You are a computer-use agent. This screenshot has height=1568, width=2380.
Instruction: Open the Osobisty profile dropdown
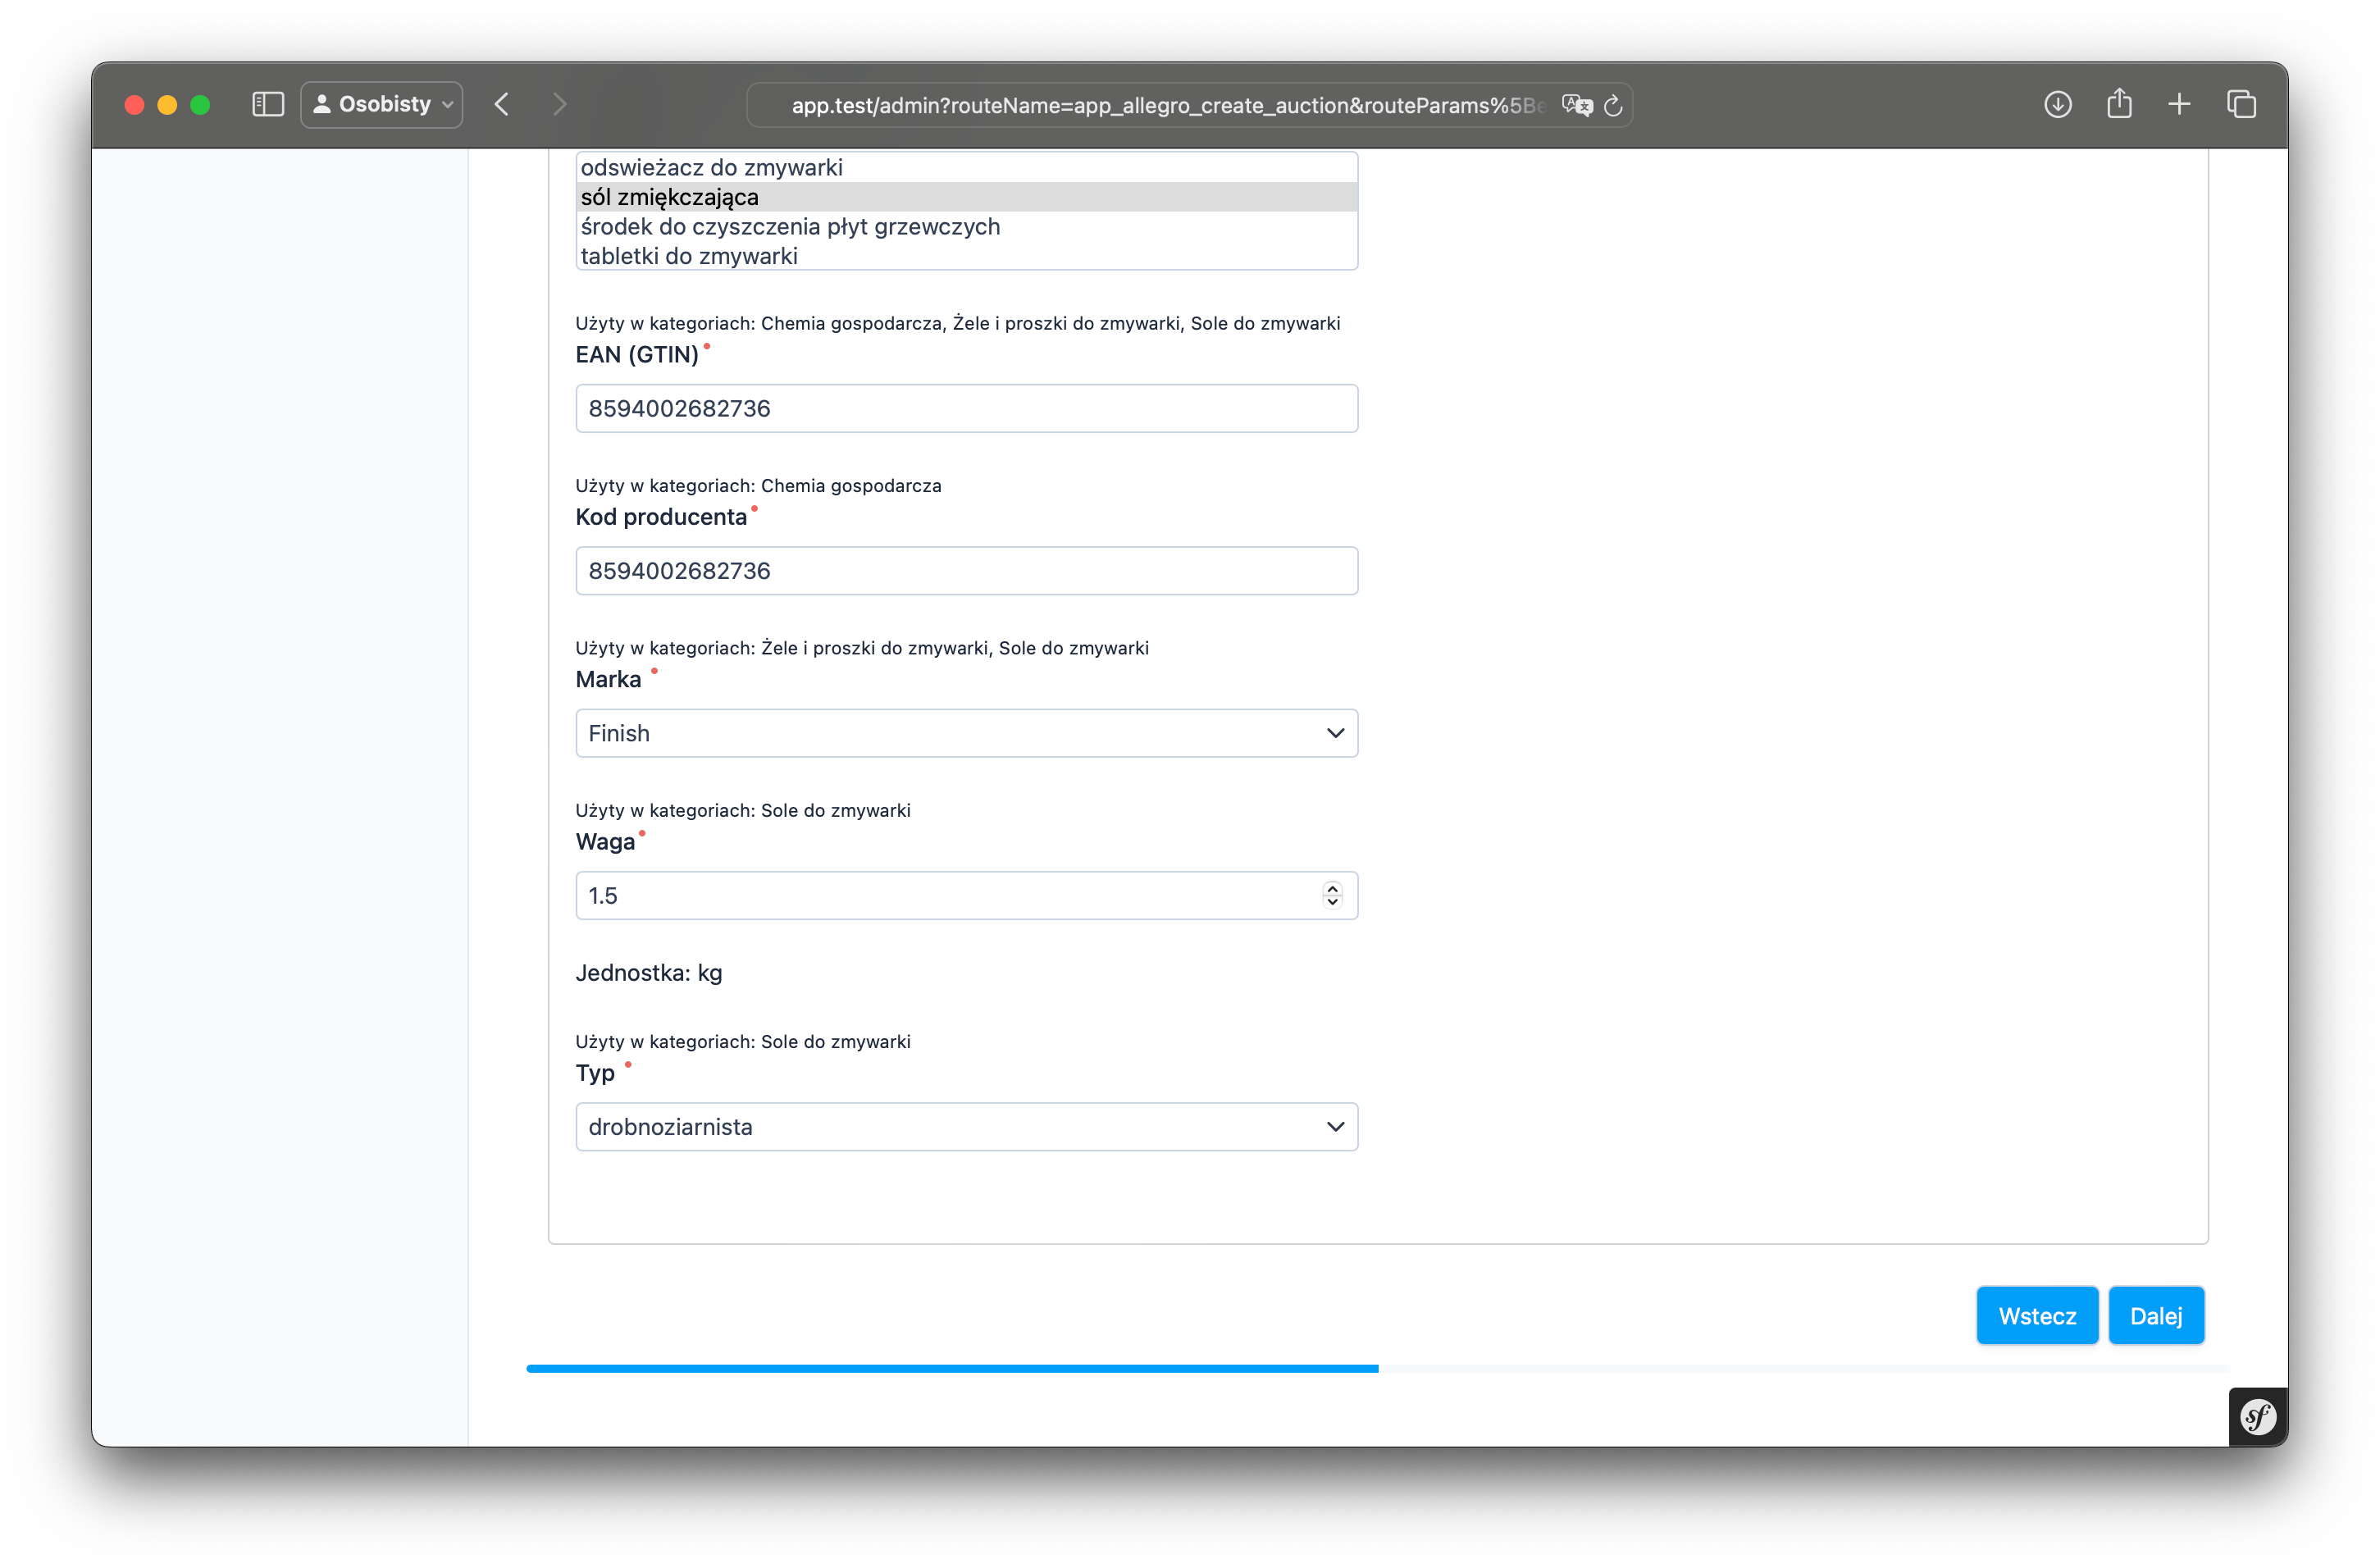[x=382, y=104]
